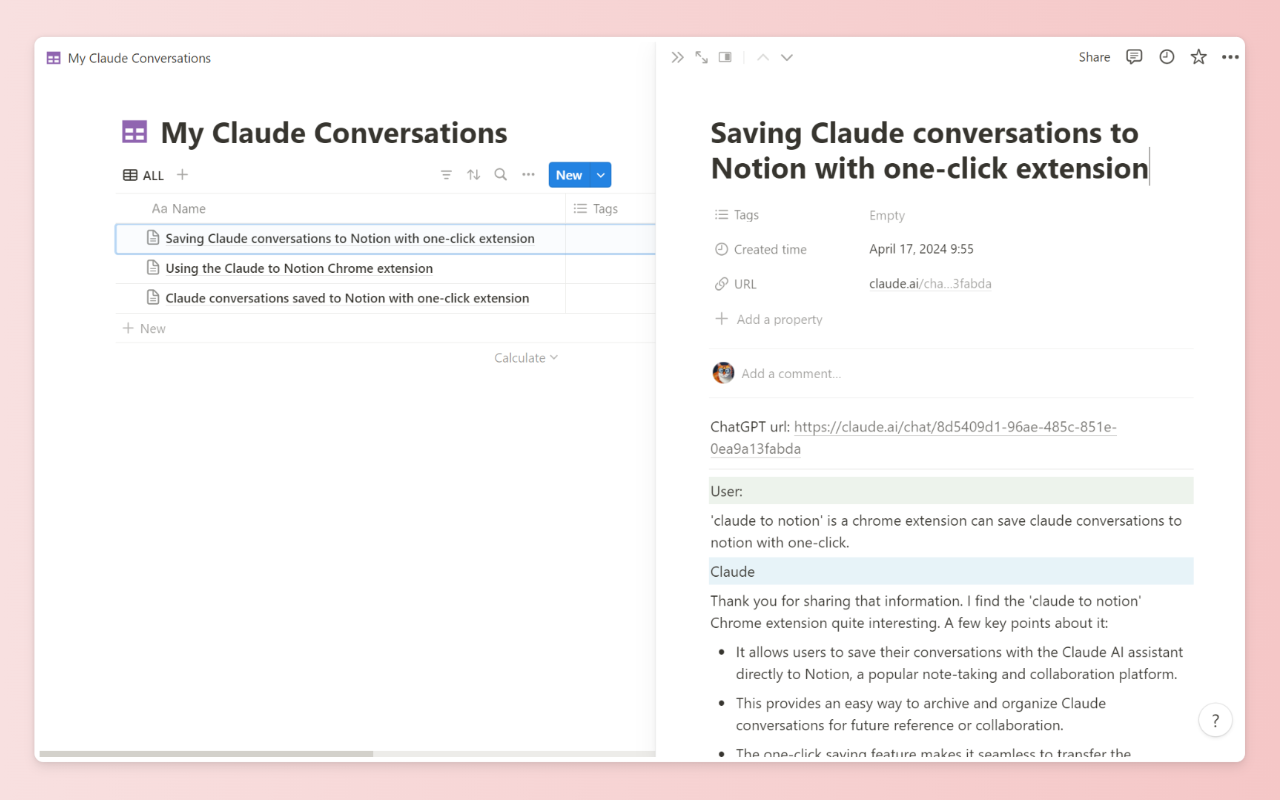Viewport: 1280px width, 800px height.
Task: Click the My Claude Conversations breadcrumb
Action: coord(129,58)
